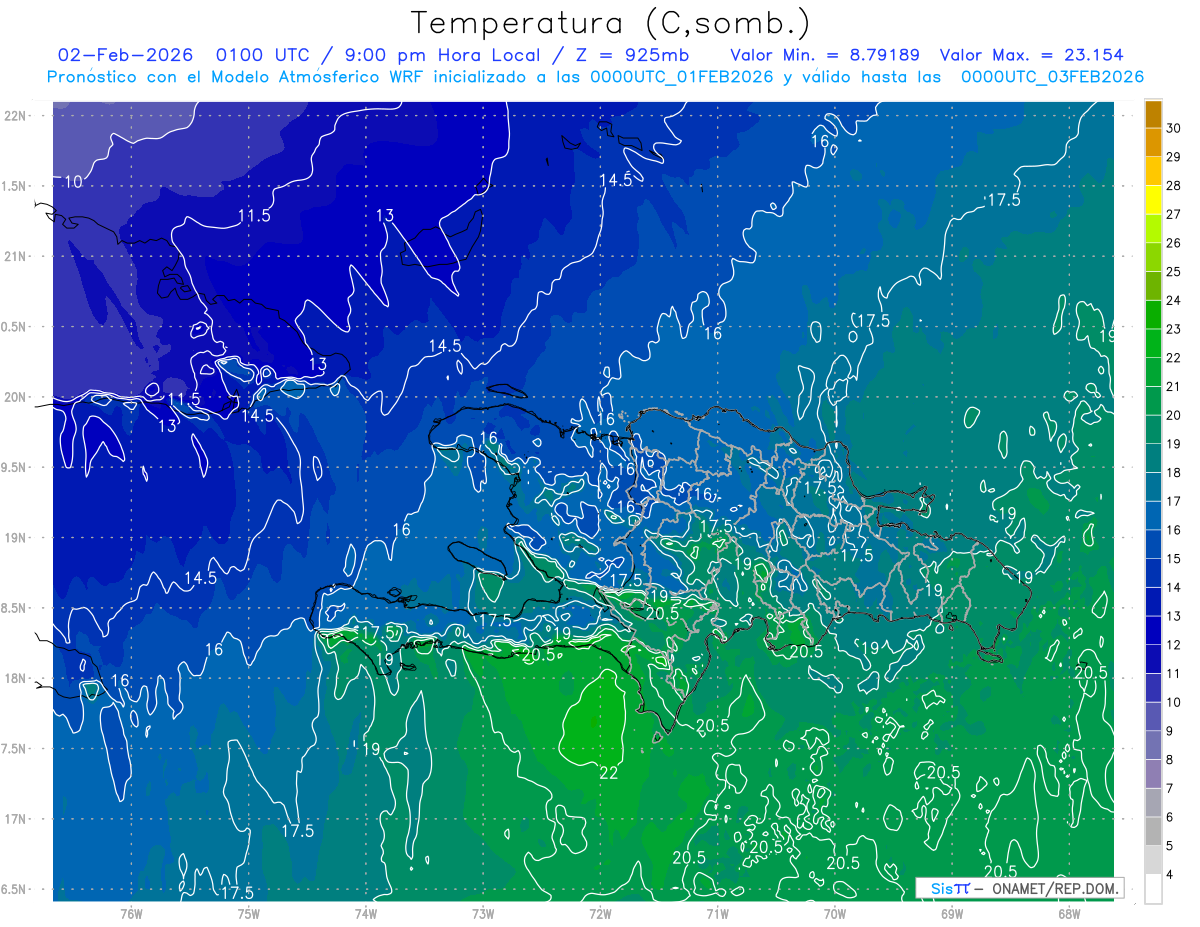Viewport: 1200px width, 927px height.
Task: Click the "22N" latitude axis label
Action: 16,116
